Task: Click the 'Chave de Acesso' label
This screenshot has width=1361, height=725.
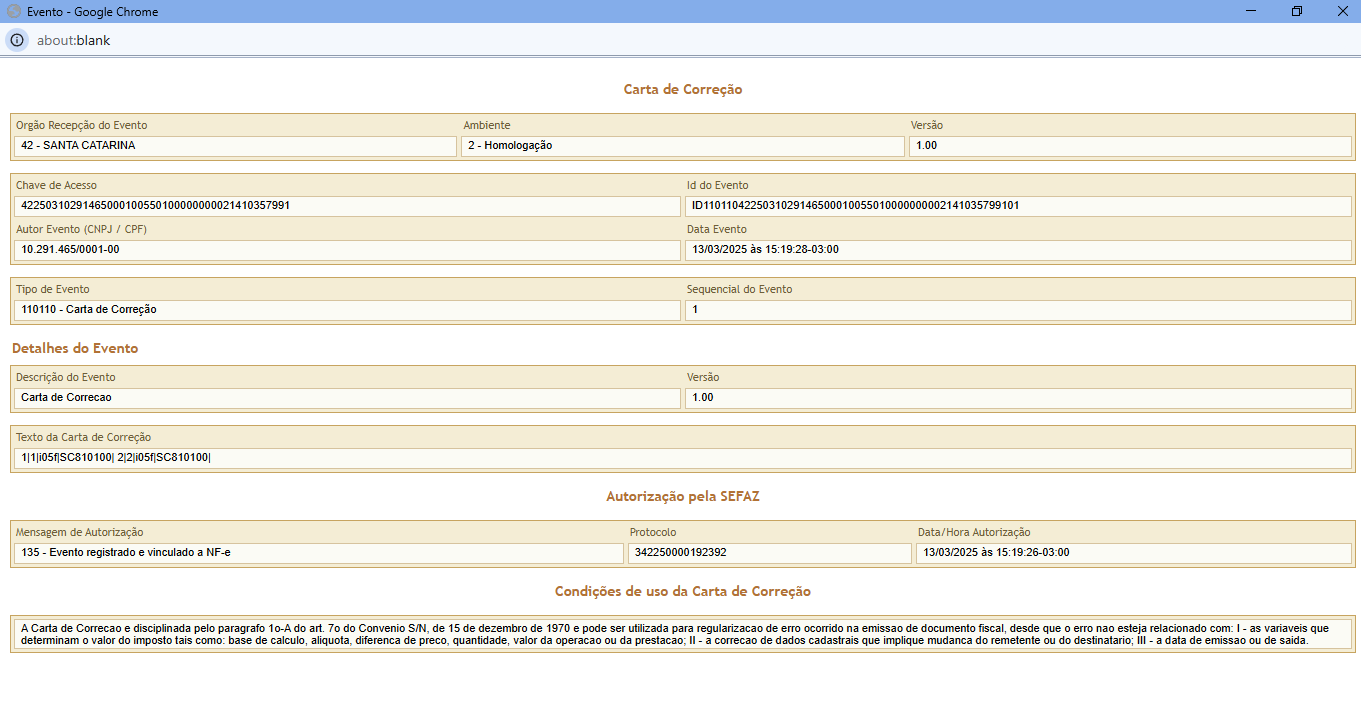Action: [x=57, y=186]
